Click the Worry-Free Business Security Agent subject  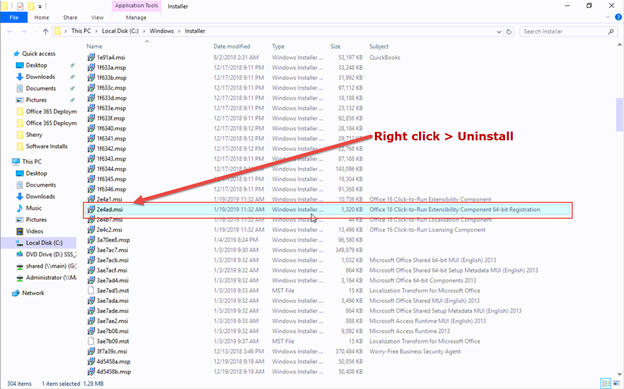[415, 352]
